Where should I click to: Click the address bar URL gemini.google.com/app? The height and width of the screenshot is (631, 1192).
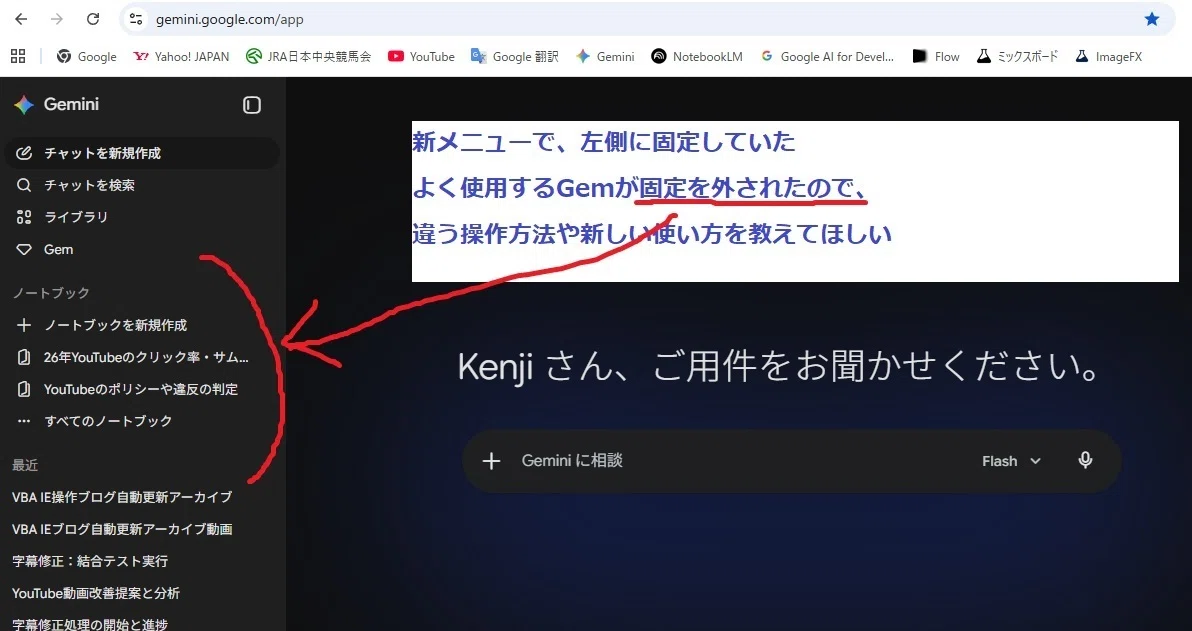tap(230, 20)
